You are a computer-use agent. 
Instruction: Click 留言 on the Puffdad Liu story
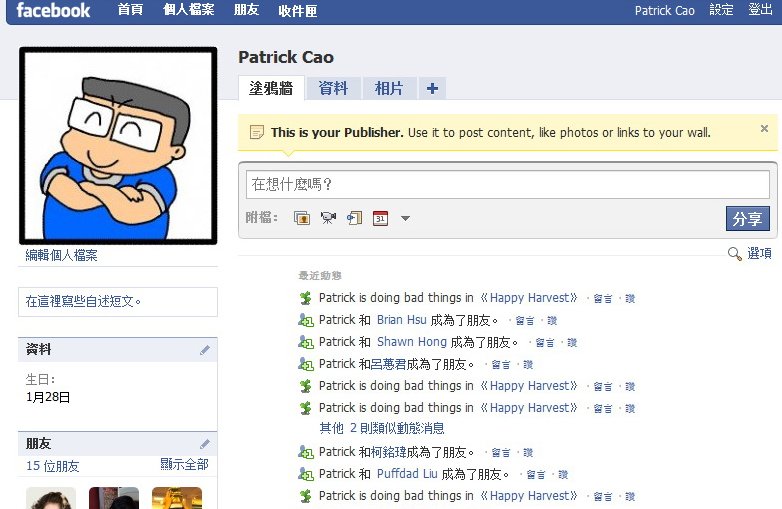tap(536, 475)
